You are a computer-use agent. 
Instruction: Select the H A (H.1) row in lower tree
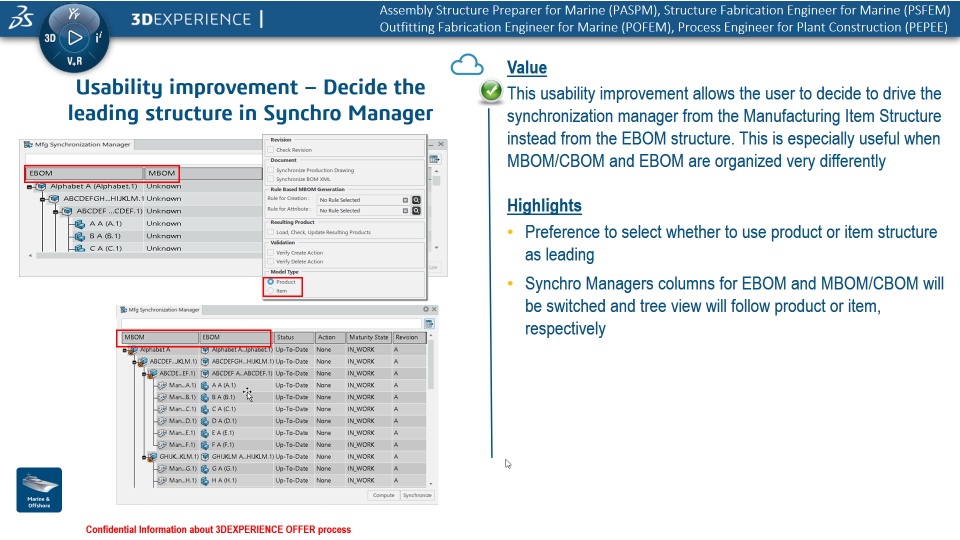pyautogui.click(x=291, y=481)
